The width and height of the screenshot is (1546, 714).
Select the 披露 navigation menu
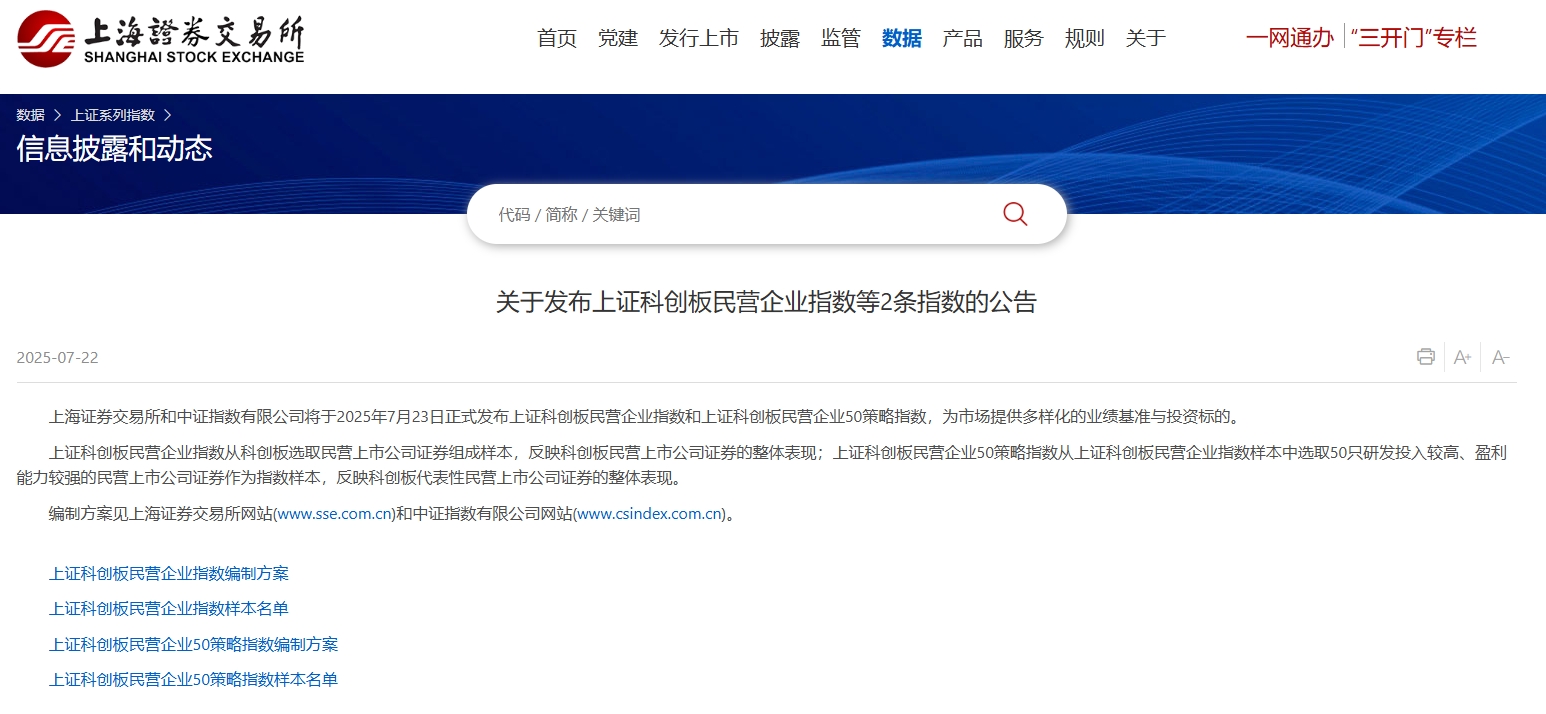[x=780, y=39]
